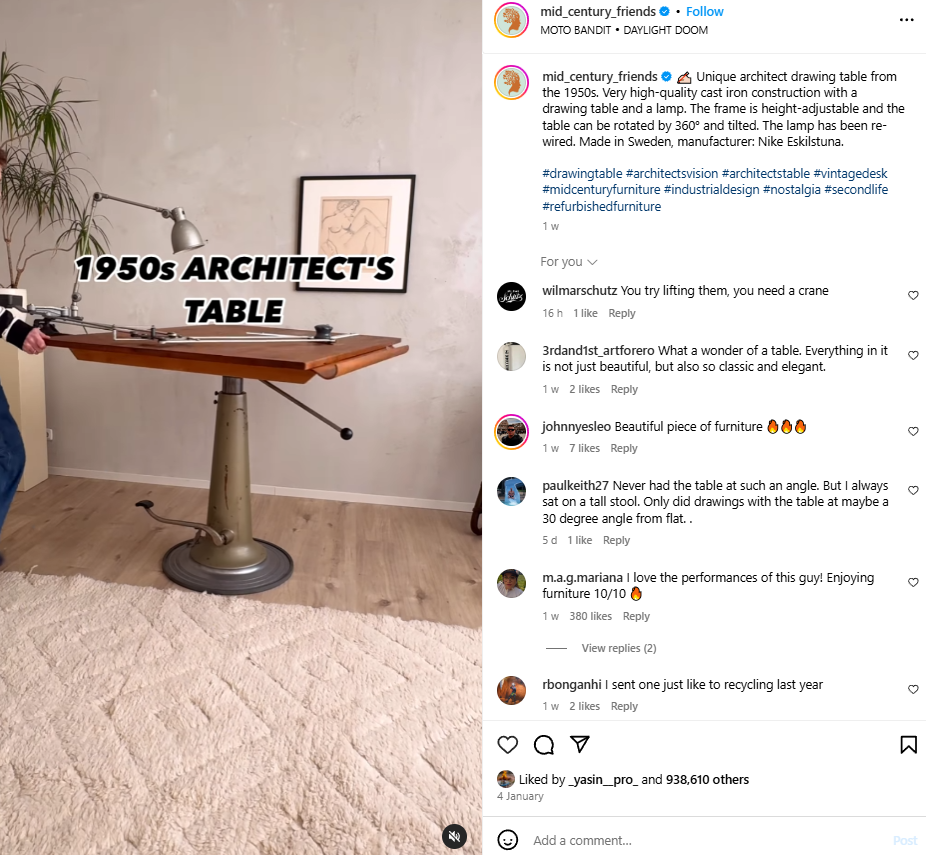Screen dimensions: 926x855
Task: Reply to paulkeith27's comment
Action: click(616, 540)
